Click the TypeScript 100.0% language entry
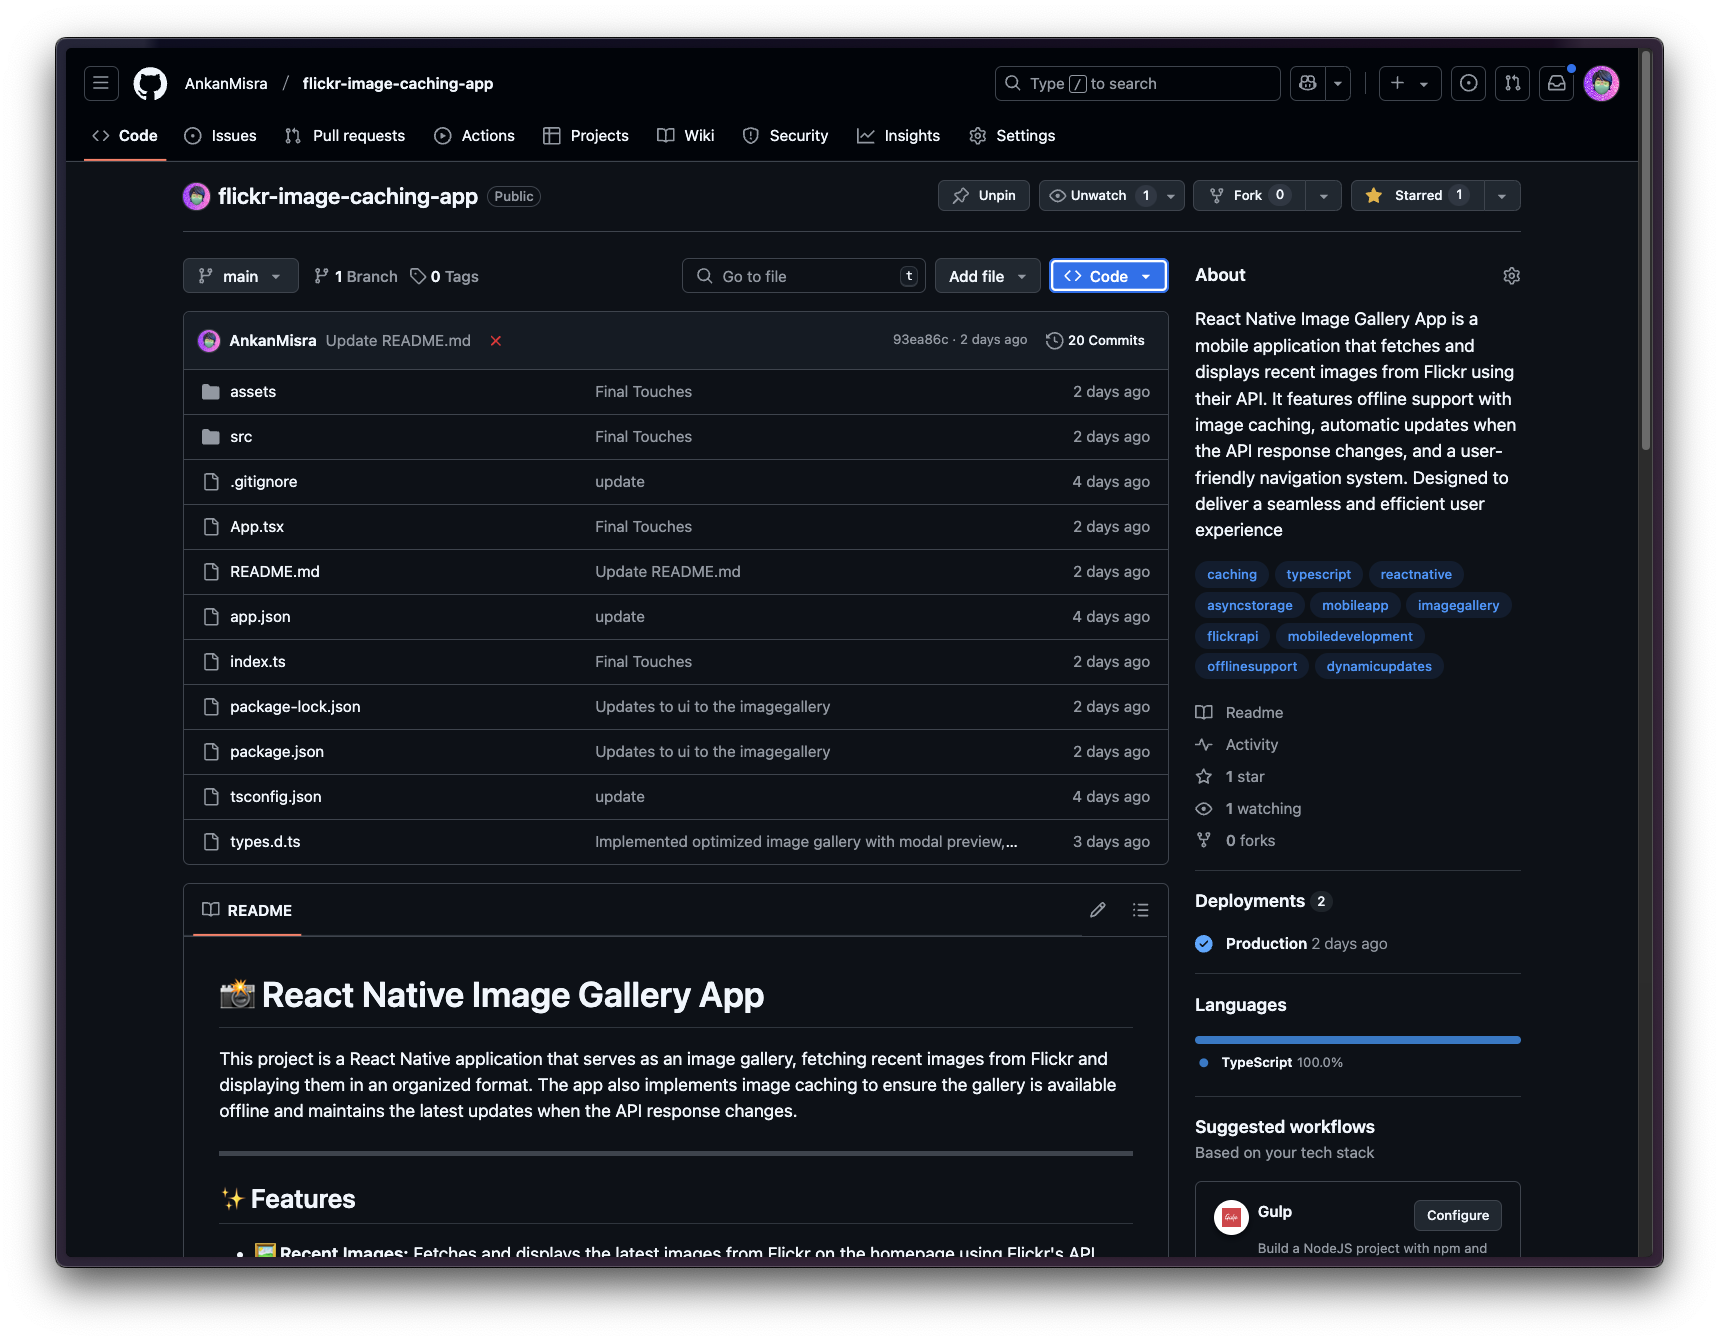1719x1341 pixels. 1271,1063
